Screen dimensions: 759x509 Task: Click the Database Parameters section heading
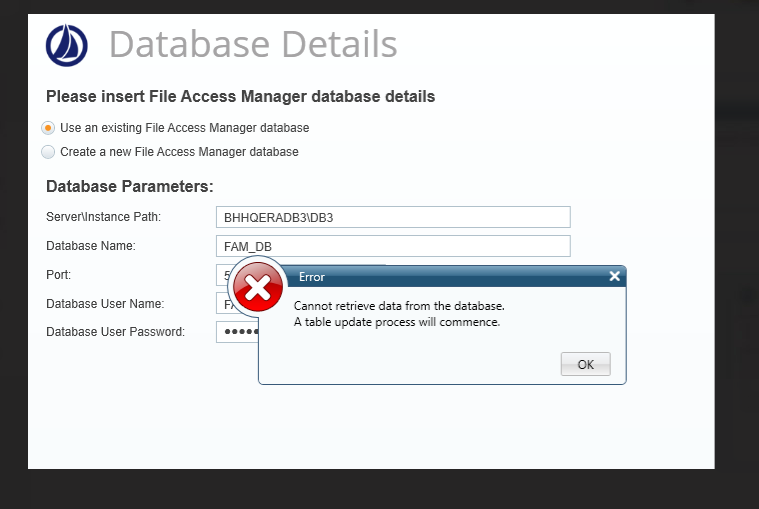pos(130,186)
